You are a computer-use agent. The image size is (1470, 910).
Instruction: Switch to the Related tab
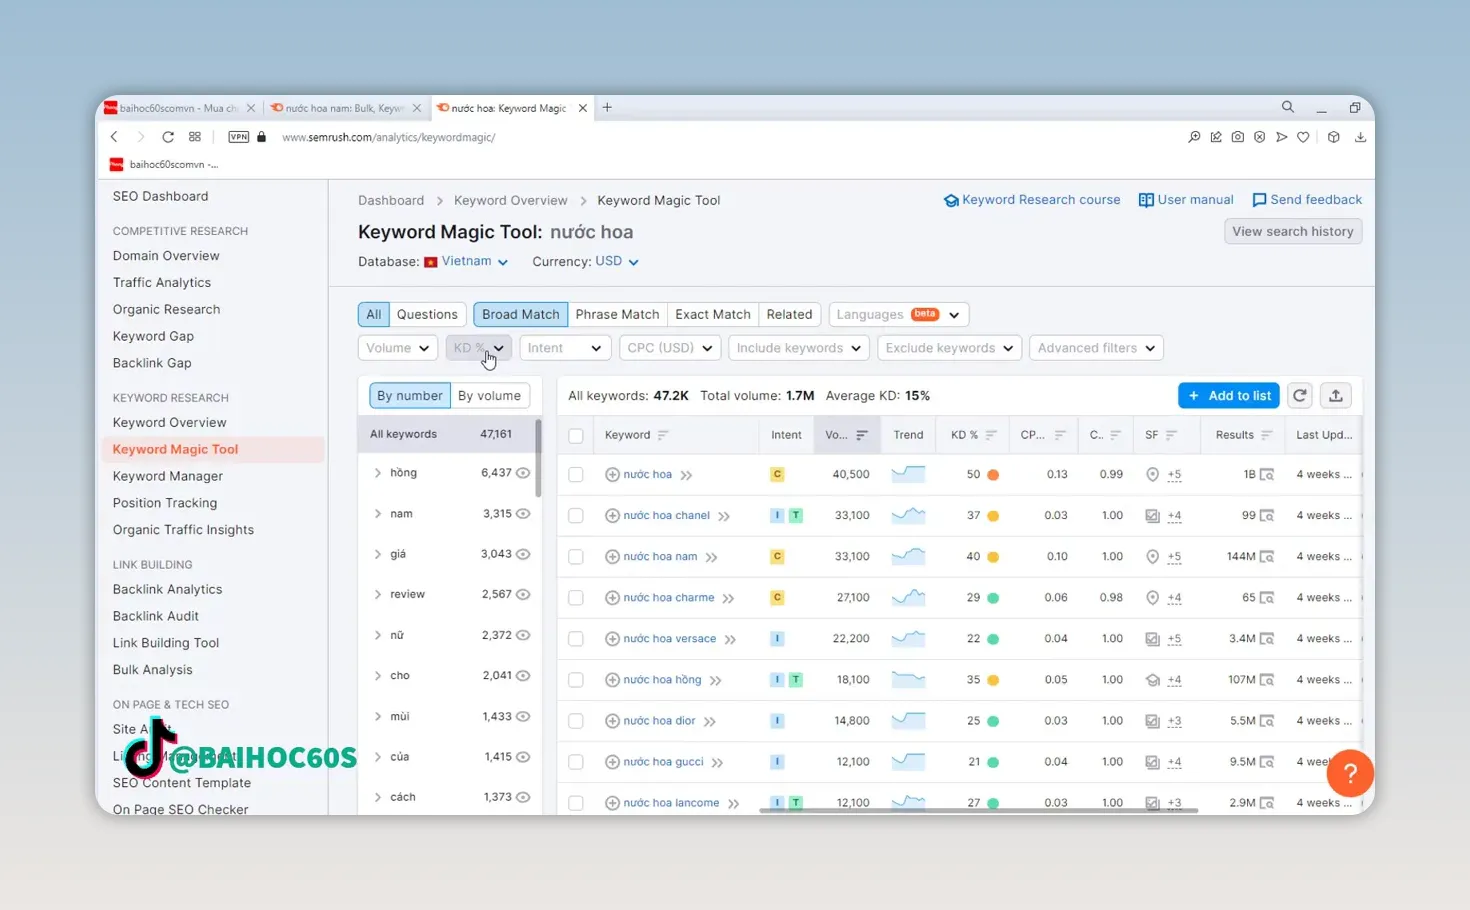(789, 314)
